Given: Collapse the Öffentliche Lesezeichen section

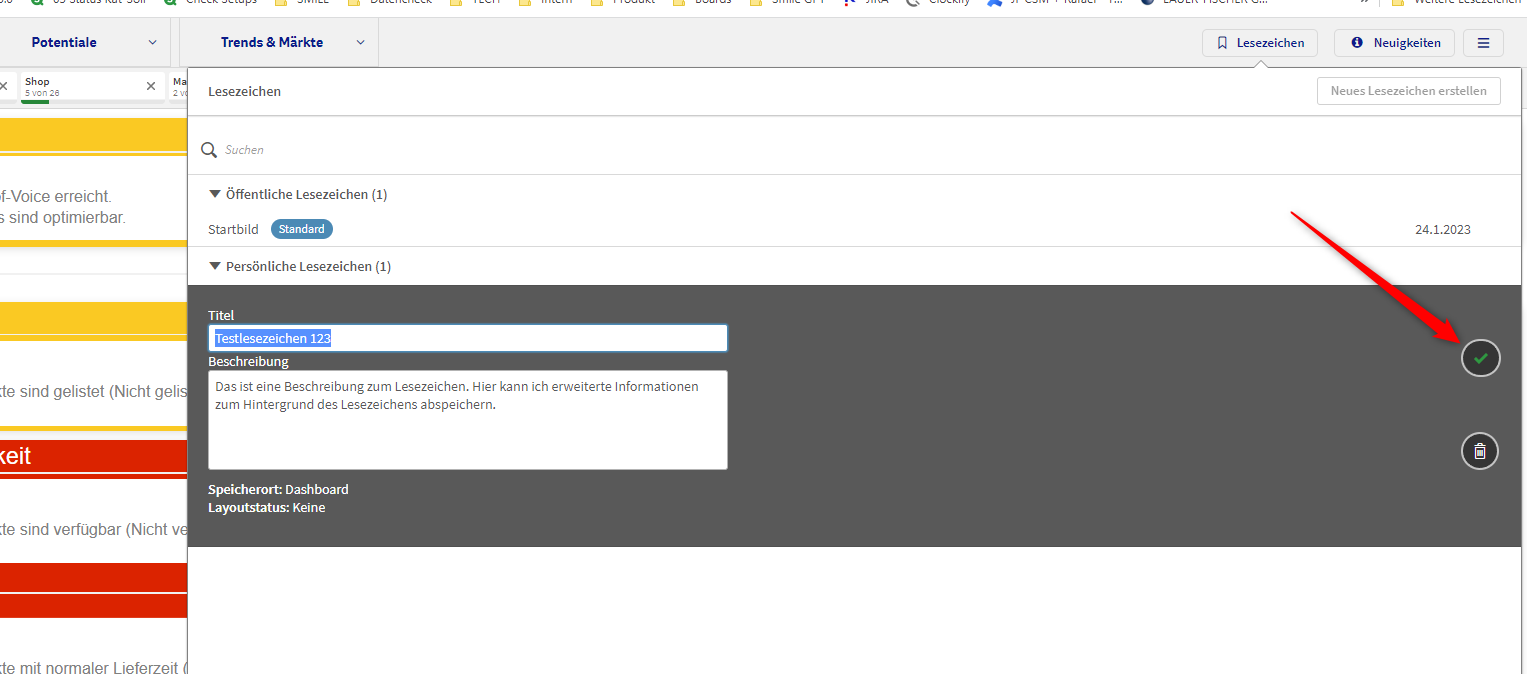Looking at the screenshot, I should coord(215,194).
